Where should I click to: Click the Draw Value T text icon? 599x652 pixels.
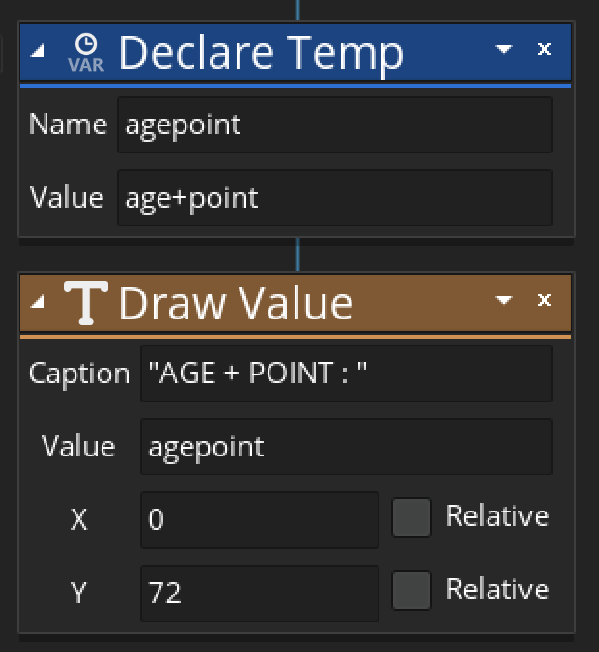coord(86,302)
